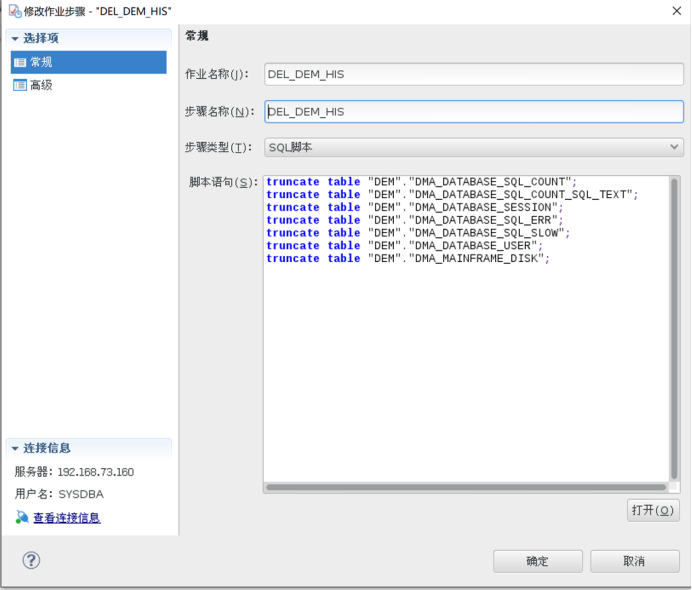This screenshot has width=692, height=590.
Task: Click the 作业名称 text field
Action: coord(474,74)
